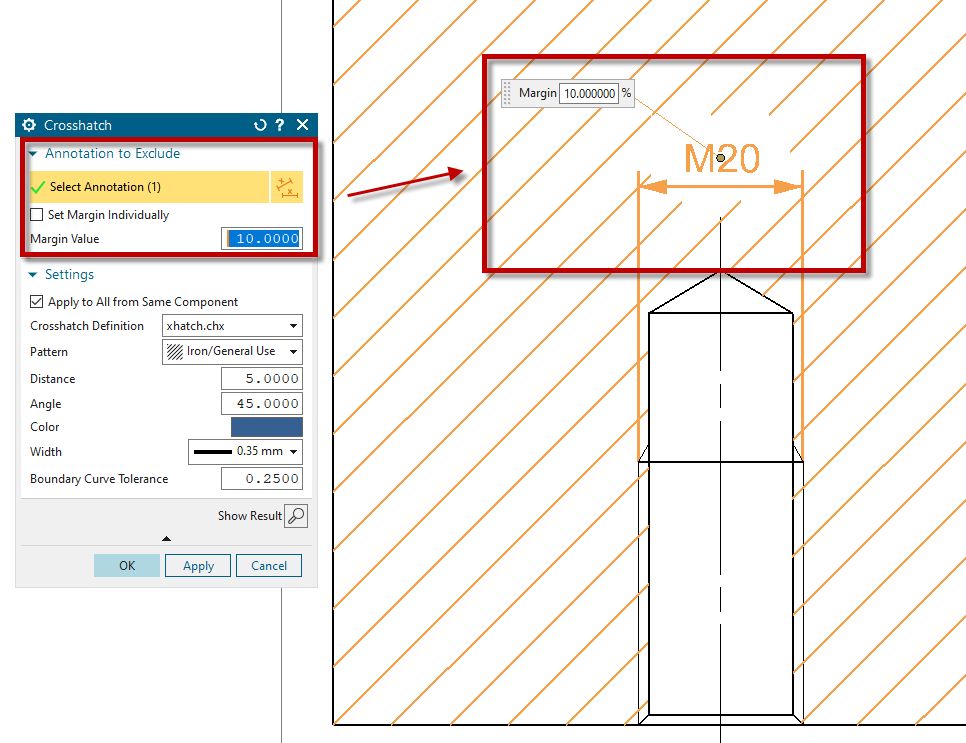Image resolution: width=966 pixels, height=743 pixels.
Task: Uncheck Apply to All from Same Component
Action: (37, 302)
